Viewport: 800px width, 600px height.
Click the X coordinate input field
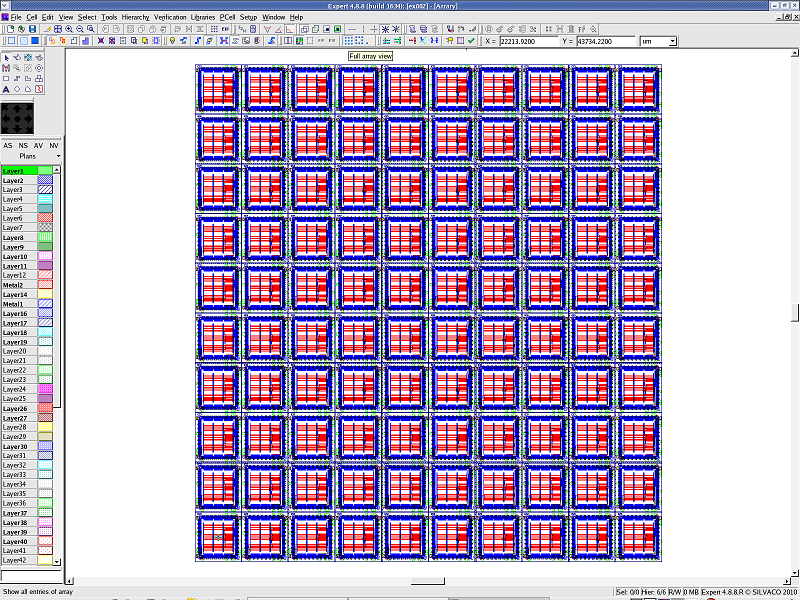point(525,41)
